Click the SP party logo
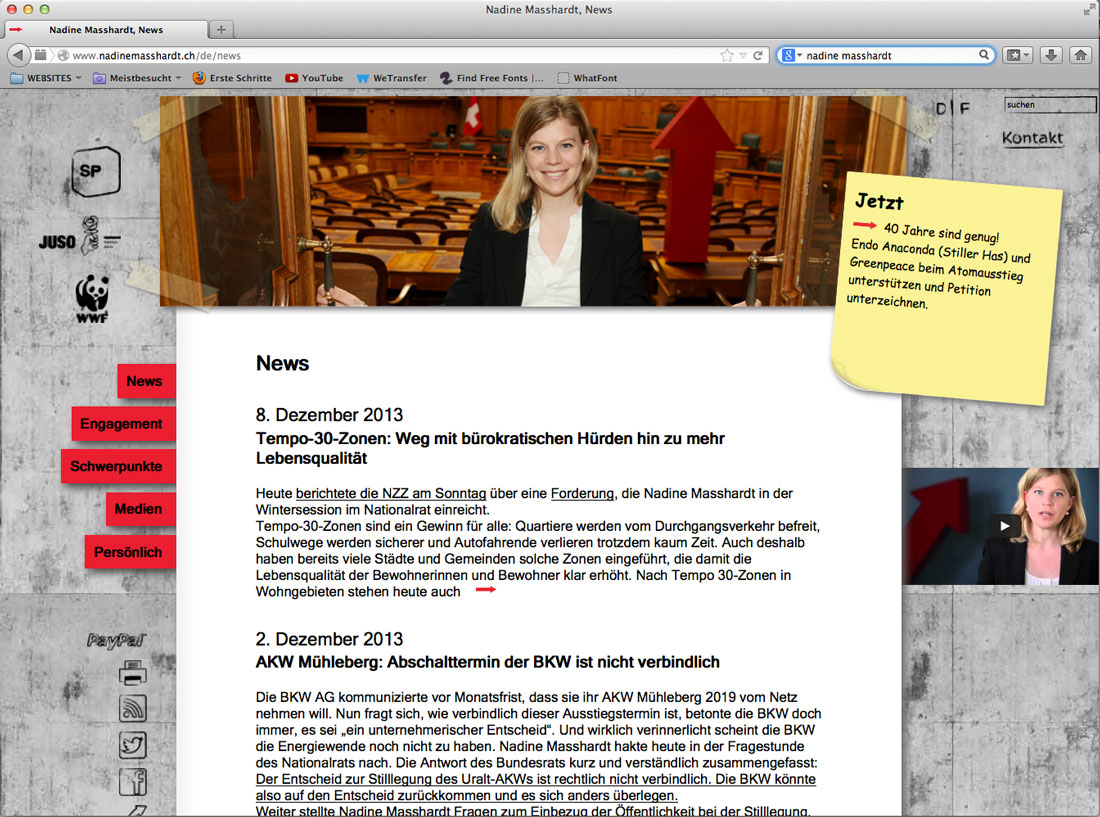1100x817 pixels. click(95, 171)
